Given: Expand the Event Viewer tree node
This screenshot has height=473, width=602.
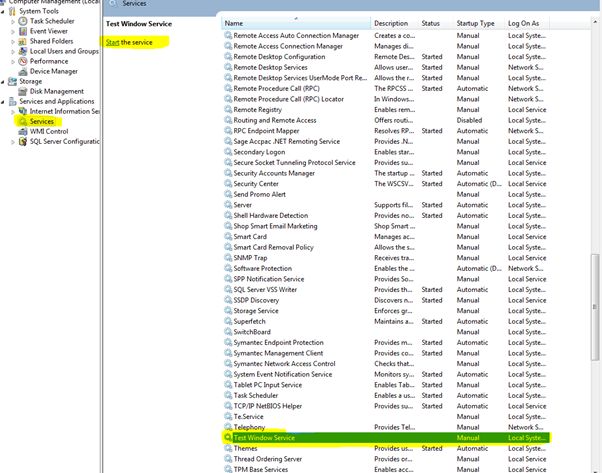Looking at the screenshot, I should (x=13, y=31).
